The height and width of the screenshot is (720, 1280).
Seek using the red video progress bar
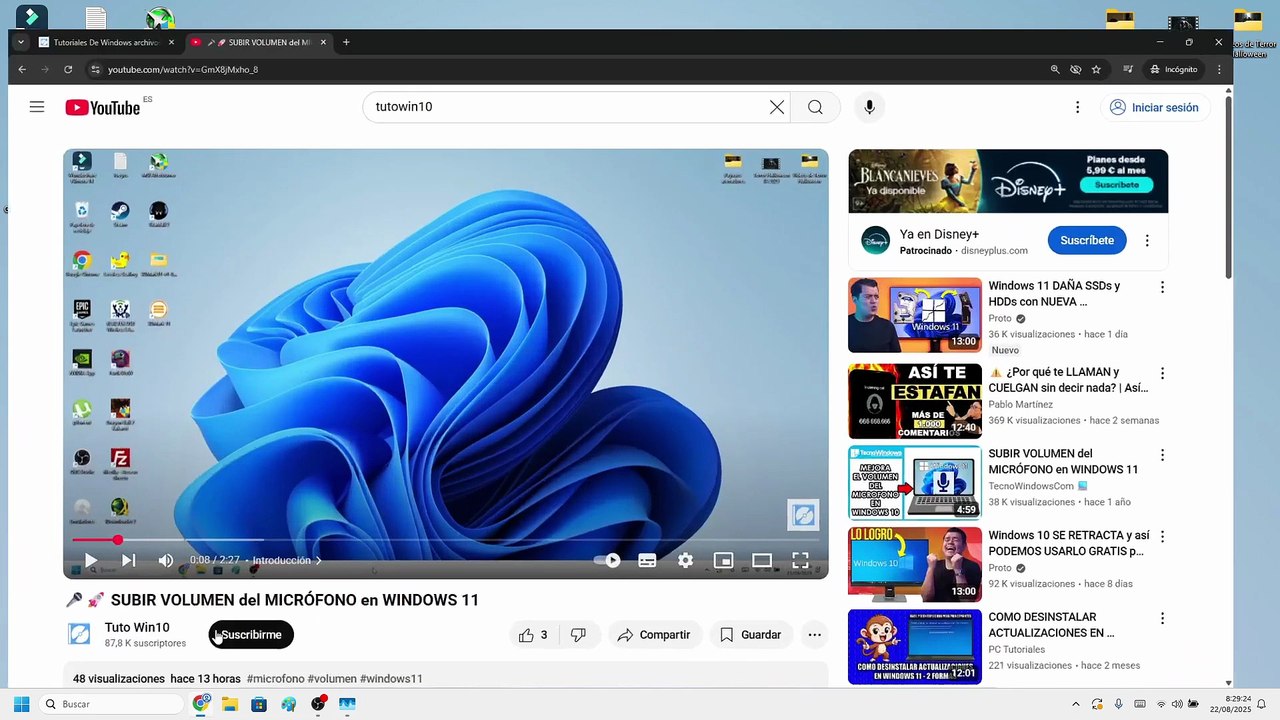tap(445, 540)
